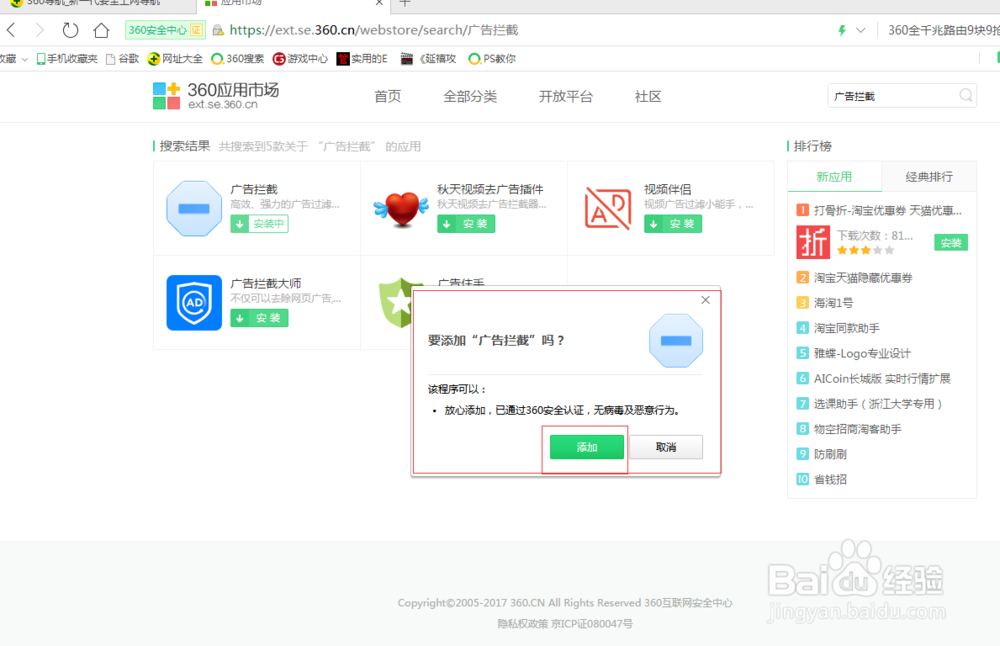The image size is (1000, 646).
Task: Open the 360搜索 bookmark
Action: click(238, 59)
